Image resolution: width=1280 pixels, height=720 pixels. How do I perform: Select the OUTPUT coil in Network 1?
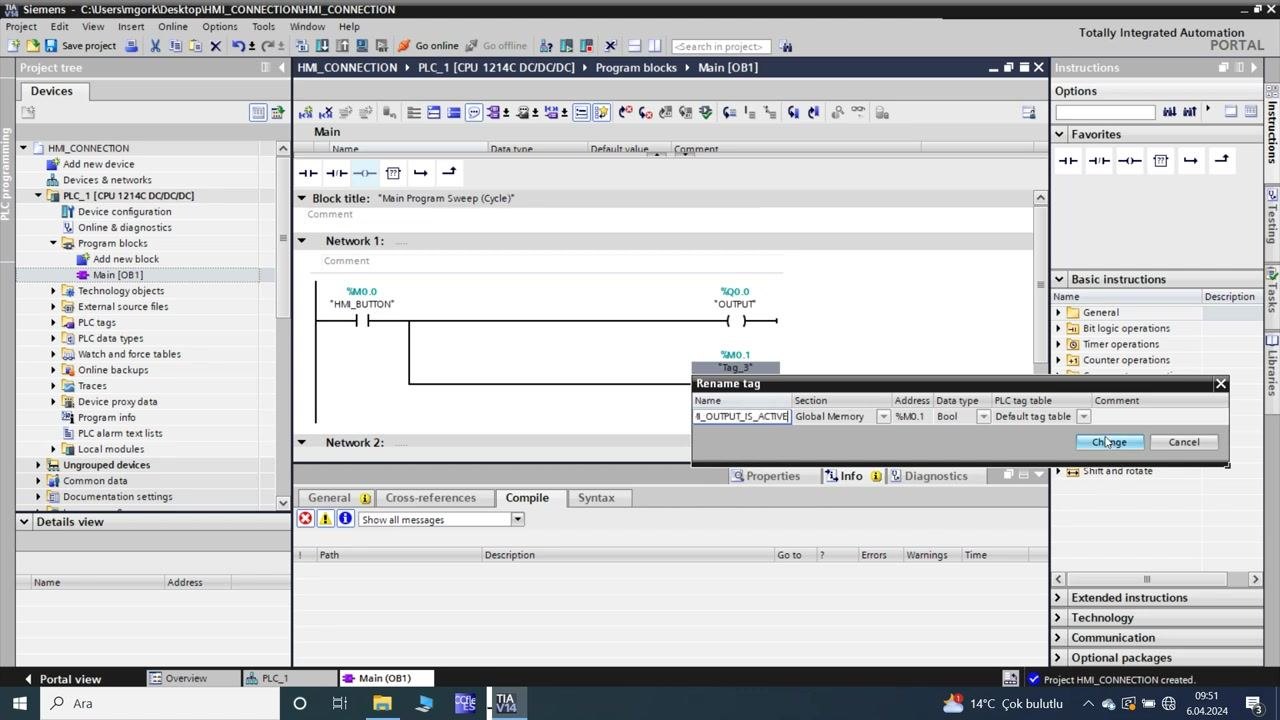(736, 321)
